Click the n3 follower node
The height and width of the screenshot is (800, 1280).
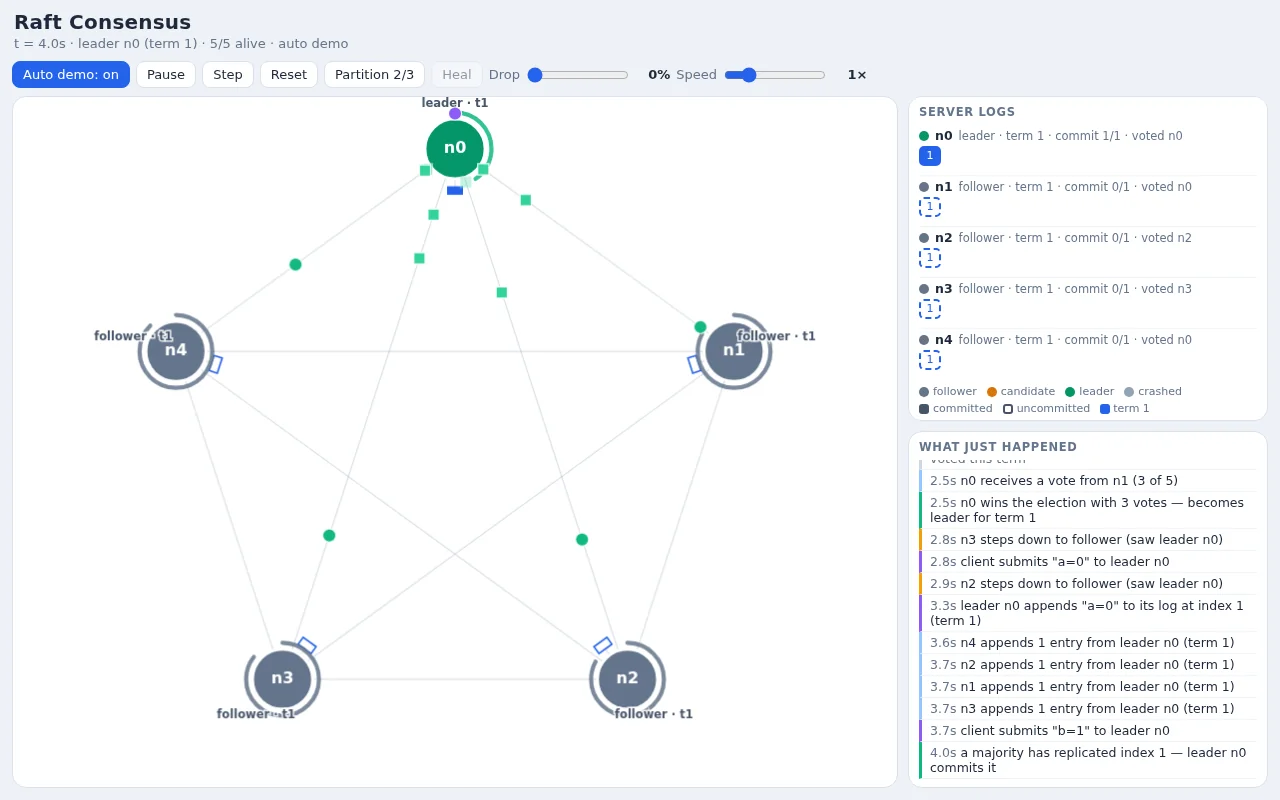[282, 679]
